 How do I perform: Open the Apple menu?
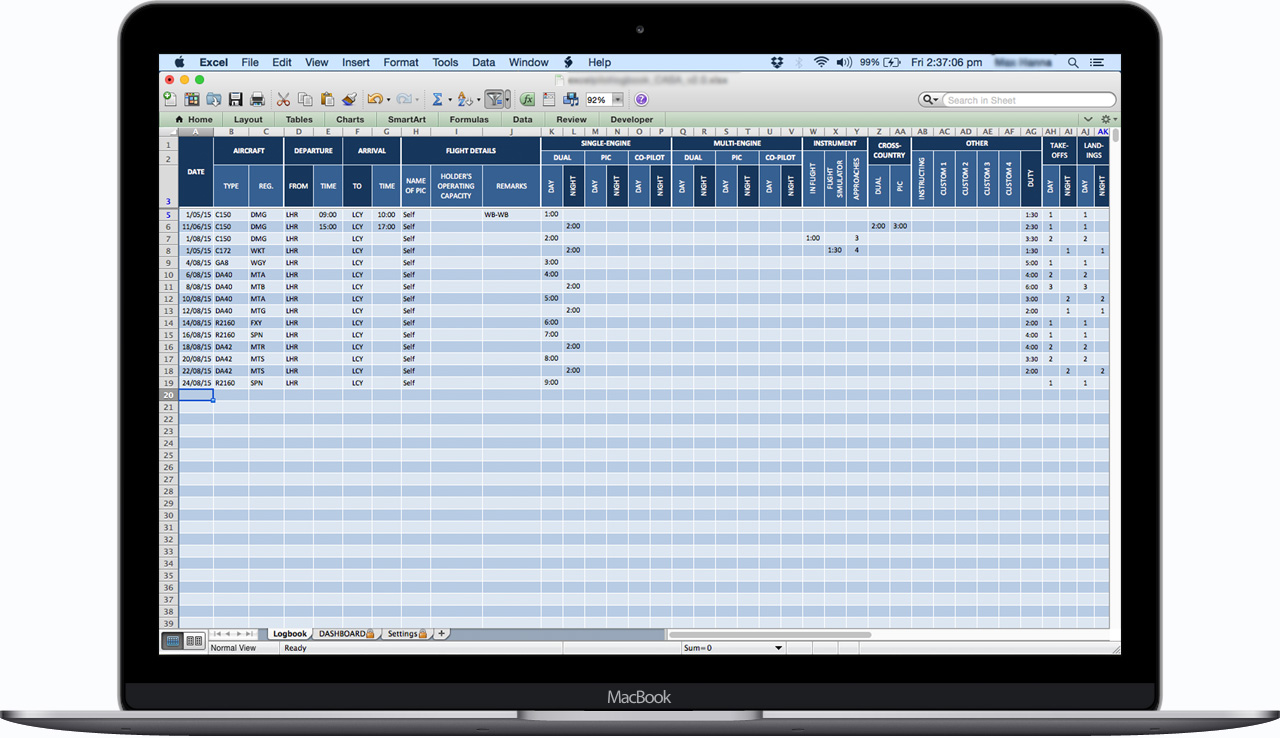180,62
